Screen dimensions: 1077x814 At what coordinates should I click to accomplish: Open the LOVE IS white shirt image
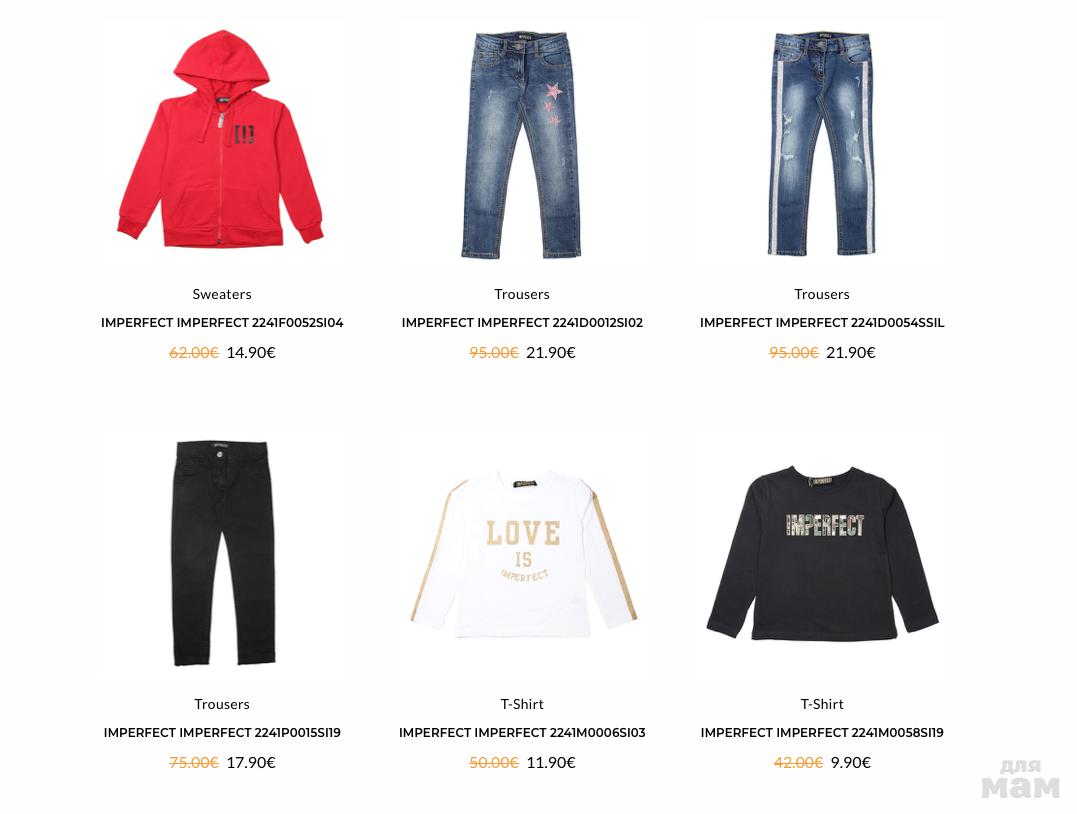(522, 554)
